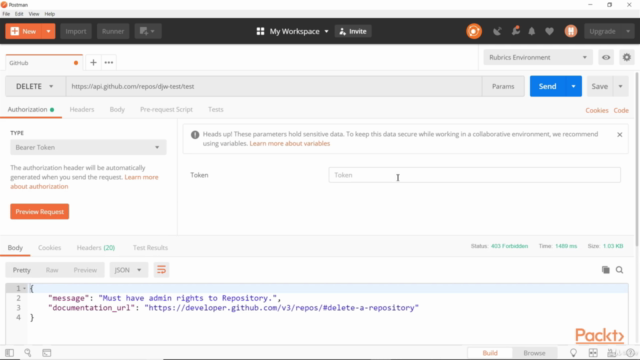Add a new request tab

click(x=93, y=62)
